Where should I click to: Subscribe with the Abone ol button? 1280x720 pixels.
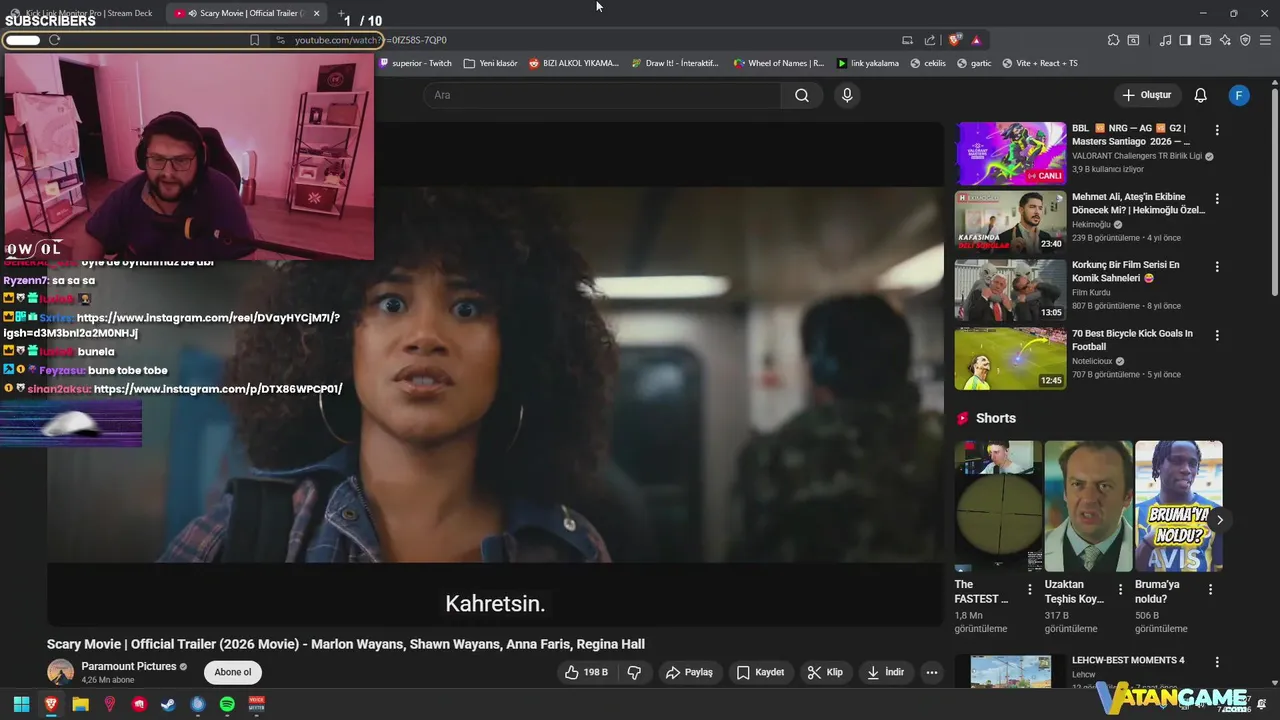[x=232, y=672]
